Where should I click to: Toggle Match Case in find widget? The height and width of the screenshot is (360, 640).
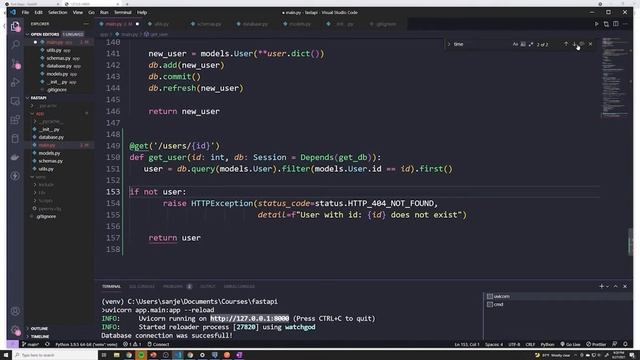(x=515, y=44)
